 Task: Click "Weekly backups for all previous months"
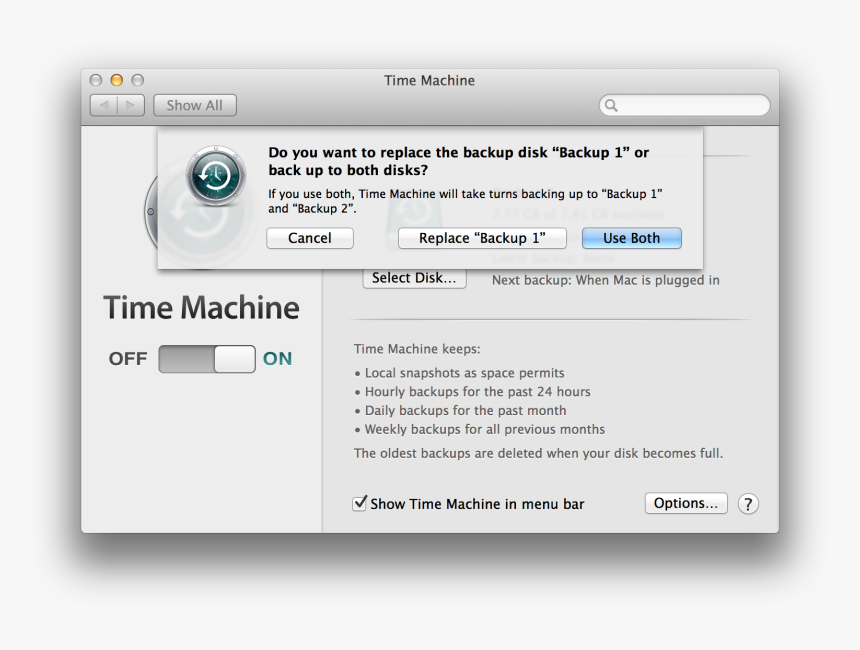[484, 429]
